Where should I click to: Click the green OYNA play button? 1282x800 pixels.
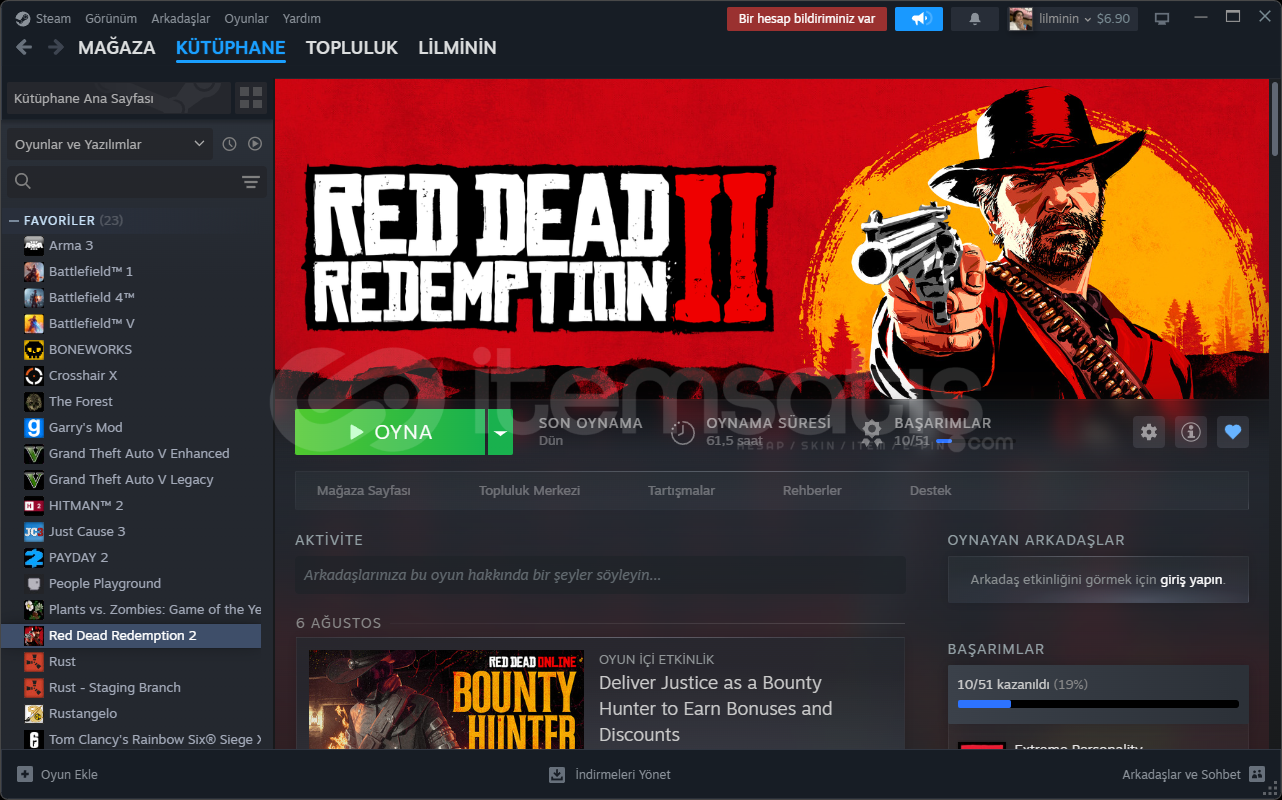pyautogui.click(x=390, y=432)
